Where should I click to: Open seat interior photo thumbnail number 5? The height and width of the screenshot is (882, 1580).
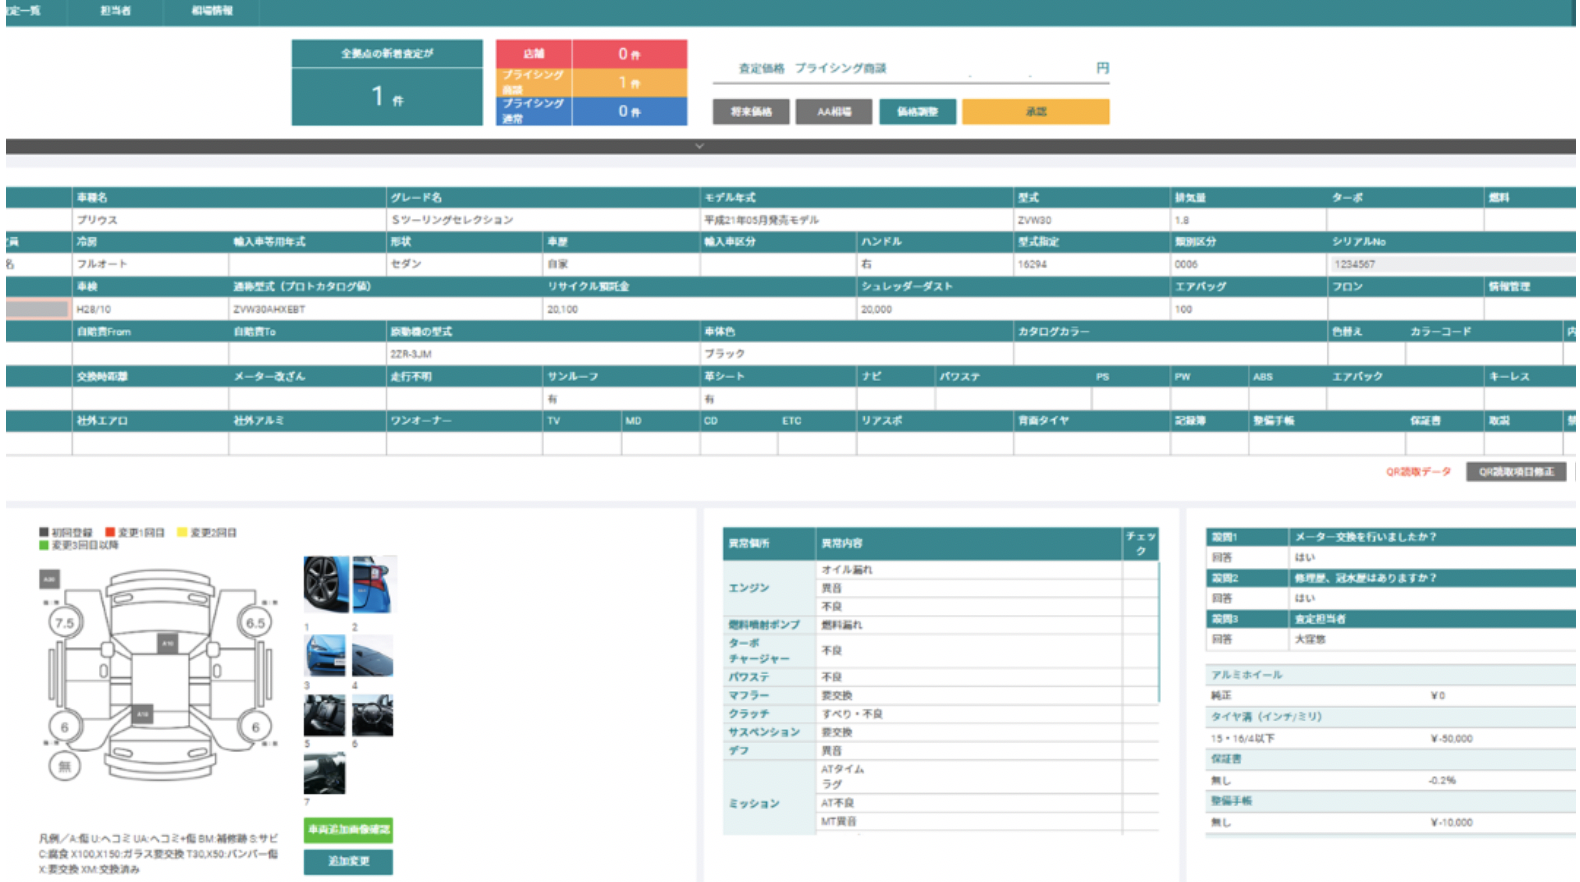point(325,716)
